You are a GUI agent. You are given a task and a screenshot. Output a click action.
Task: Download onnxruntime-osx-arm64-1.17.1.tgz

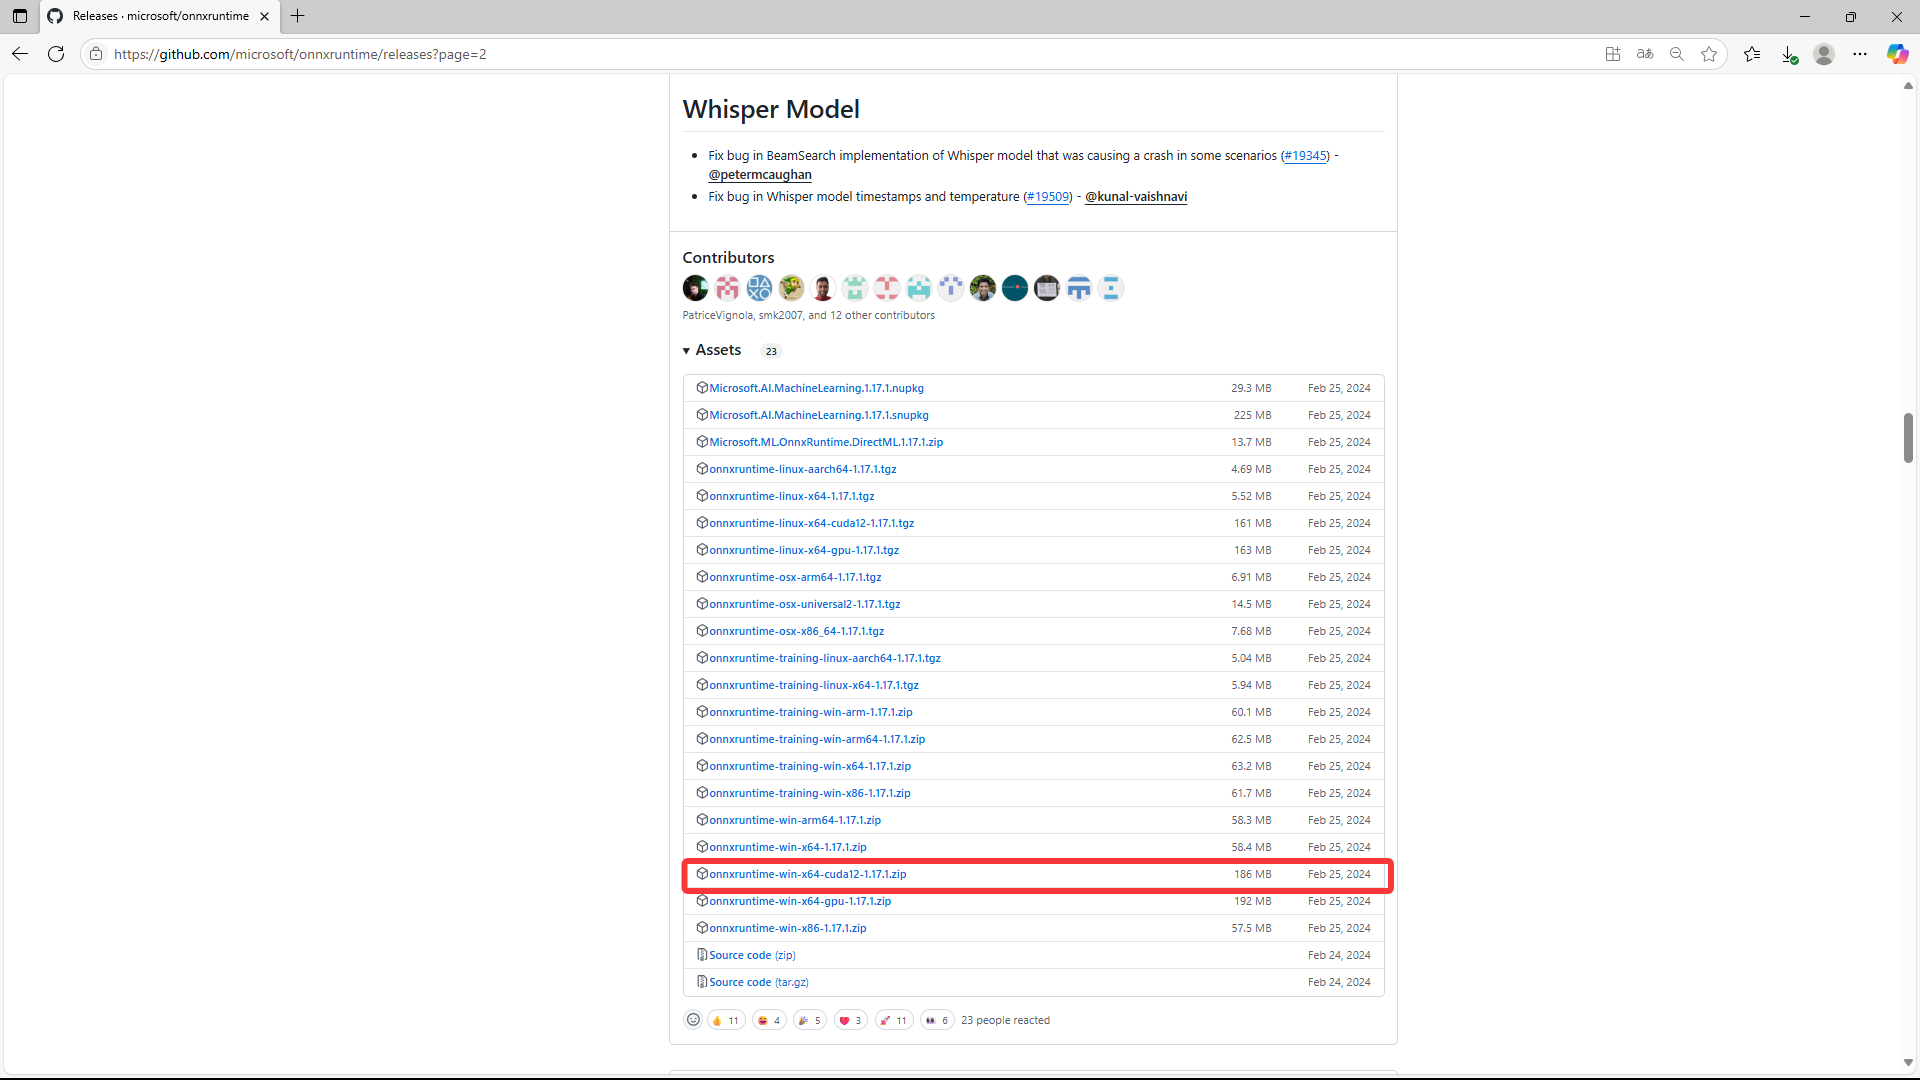pos(795,577)
